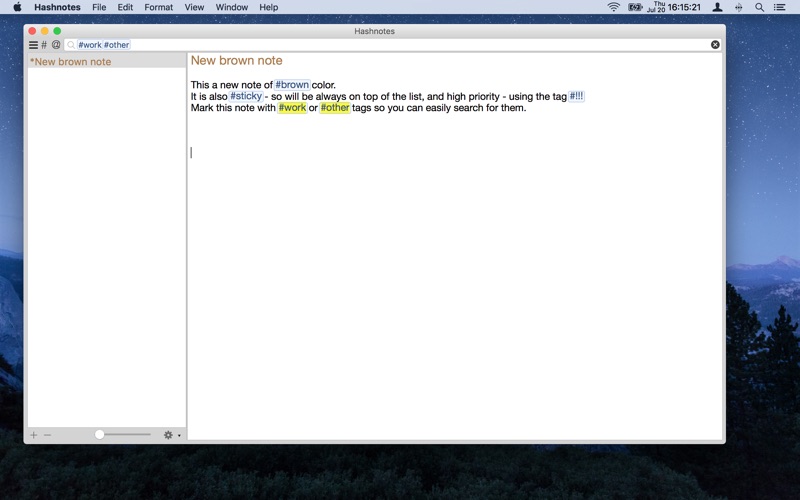800x500 pixels.
Task: Open the Window menu
Action: pos(232,7)
